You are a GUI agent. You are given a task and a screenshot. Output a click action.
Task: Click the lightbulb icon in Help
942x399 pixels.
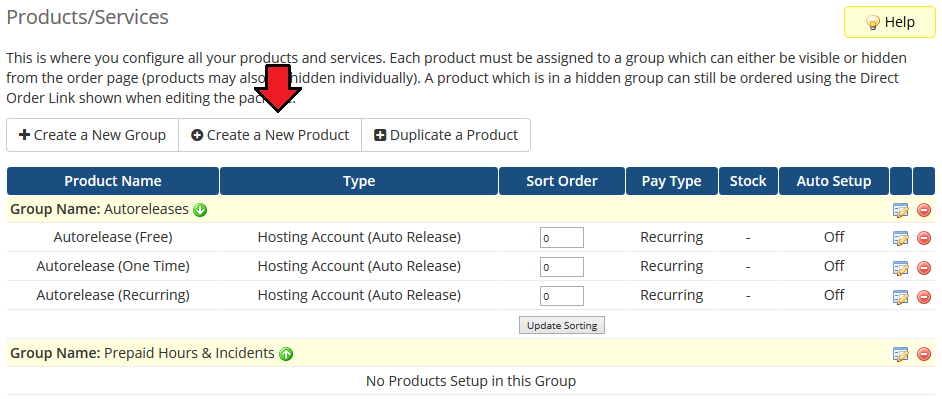(872, 23)
